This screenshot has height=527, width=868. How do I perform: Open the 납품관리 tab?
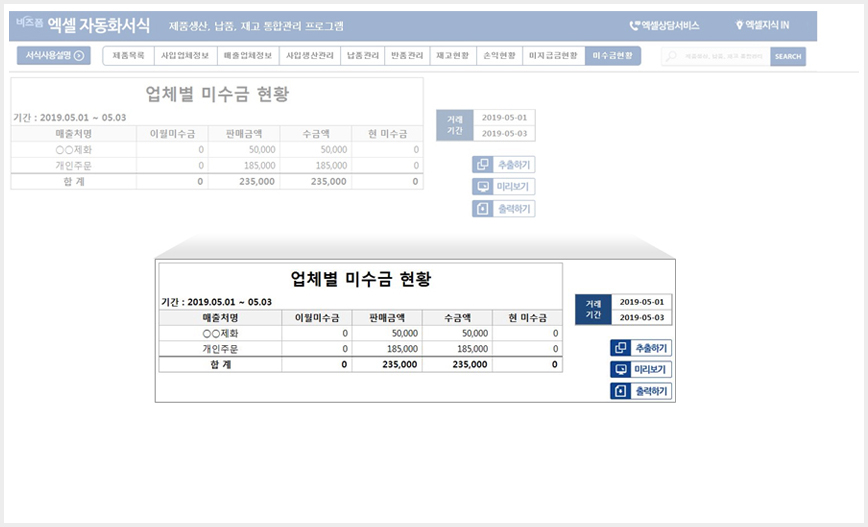pos(363,56)
